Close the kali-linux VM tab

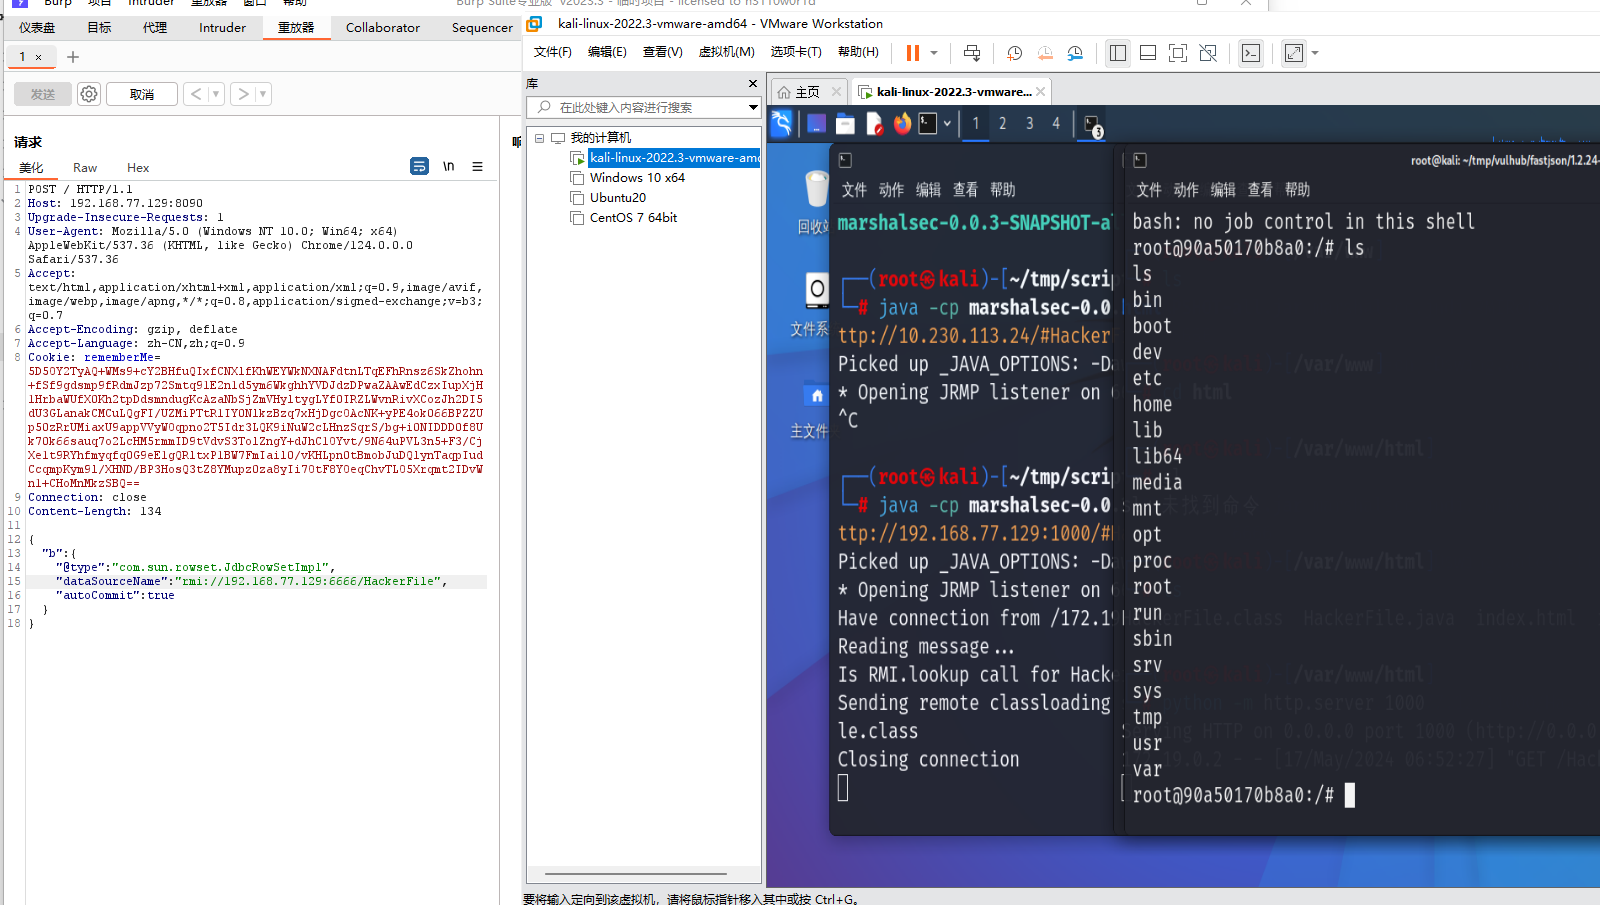point(1041,91)
